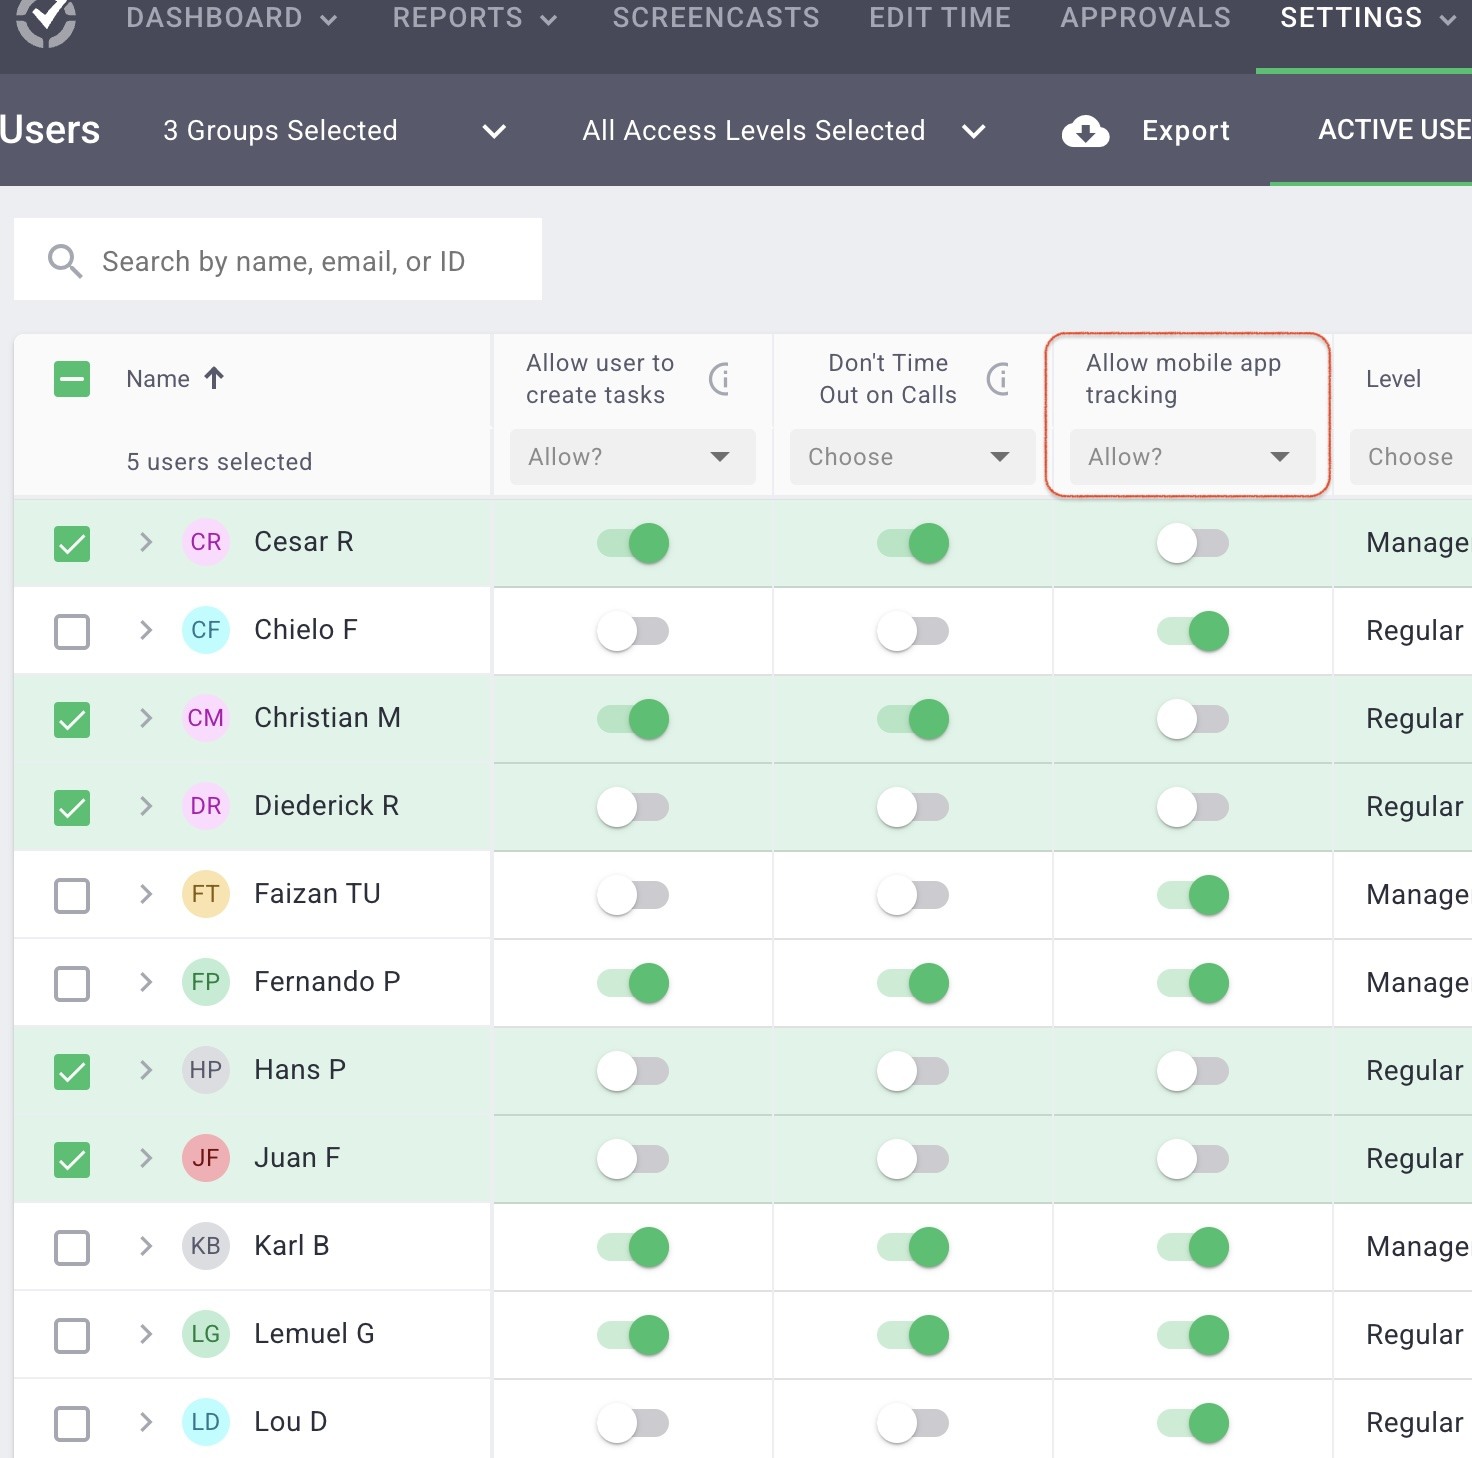
Task: Focus the search by name, email, or ID field
Action: click(278, 260)
